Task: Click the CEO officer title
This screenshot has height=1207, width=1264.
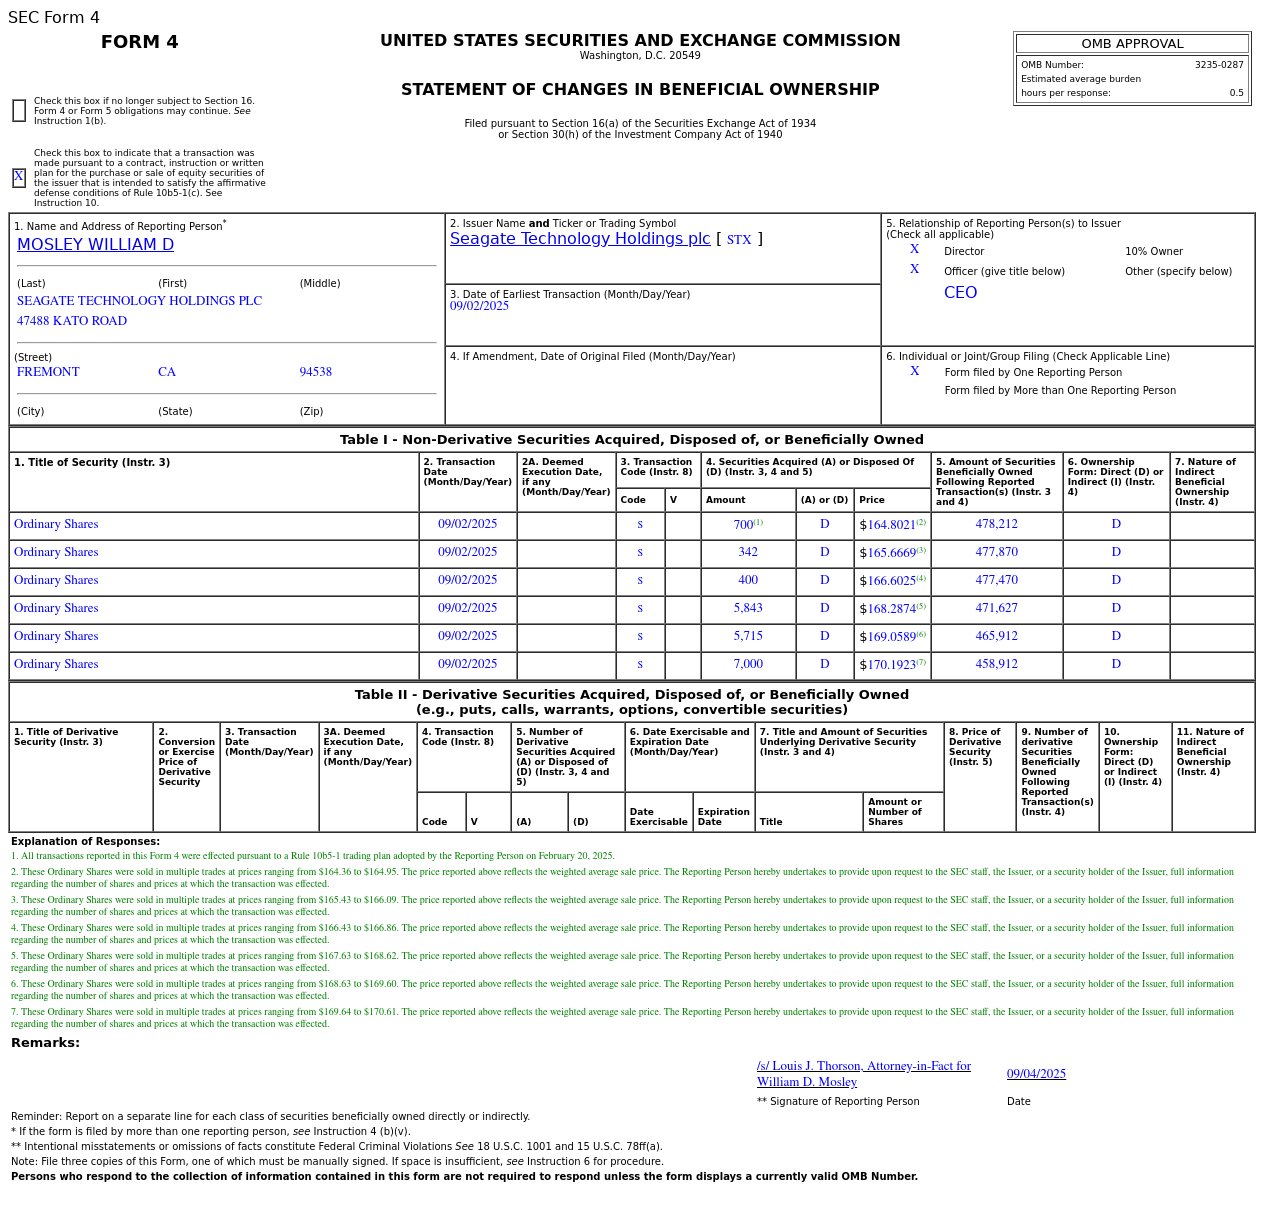Action: point(960,293)
